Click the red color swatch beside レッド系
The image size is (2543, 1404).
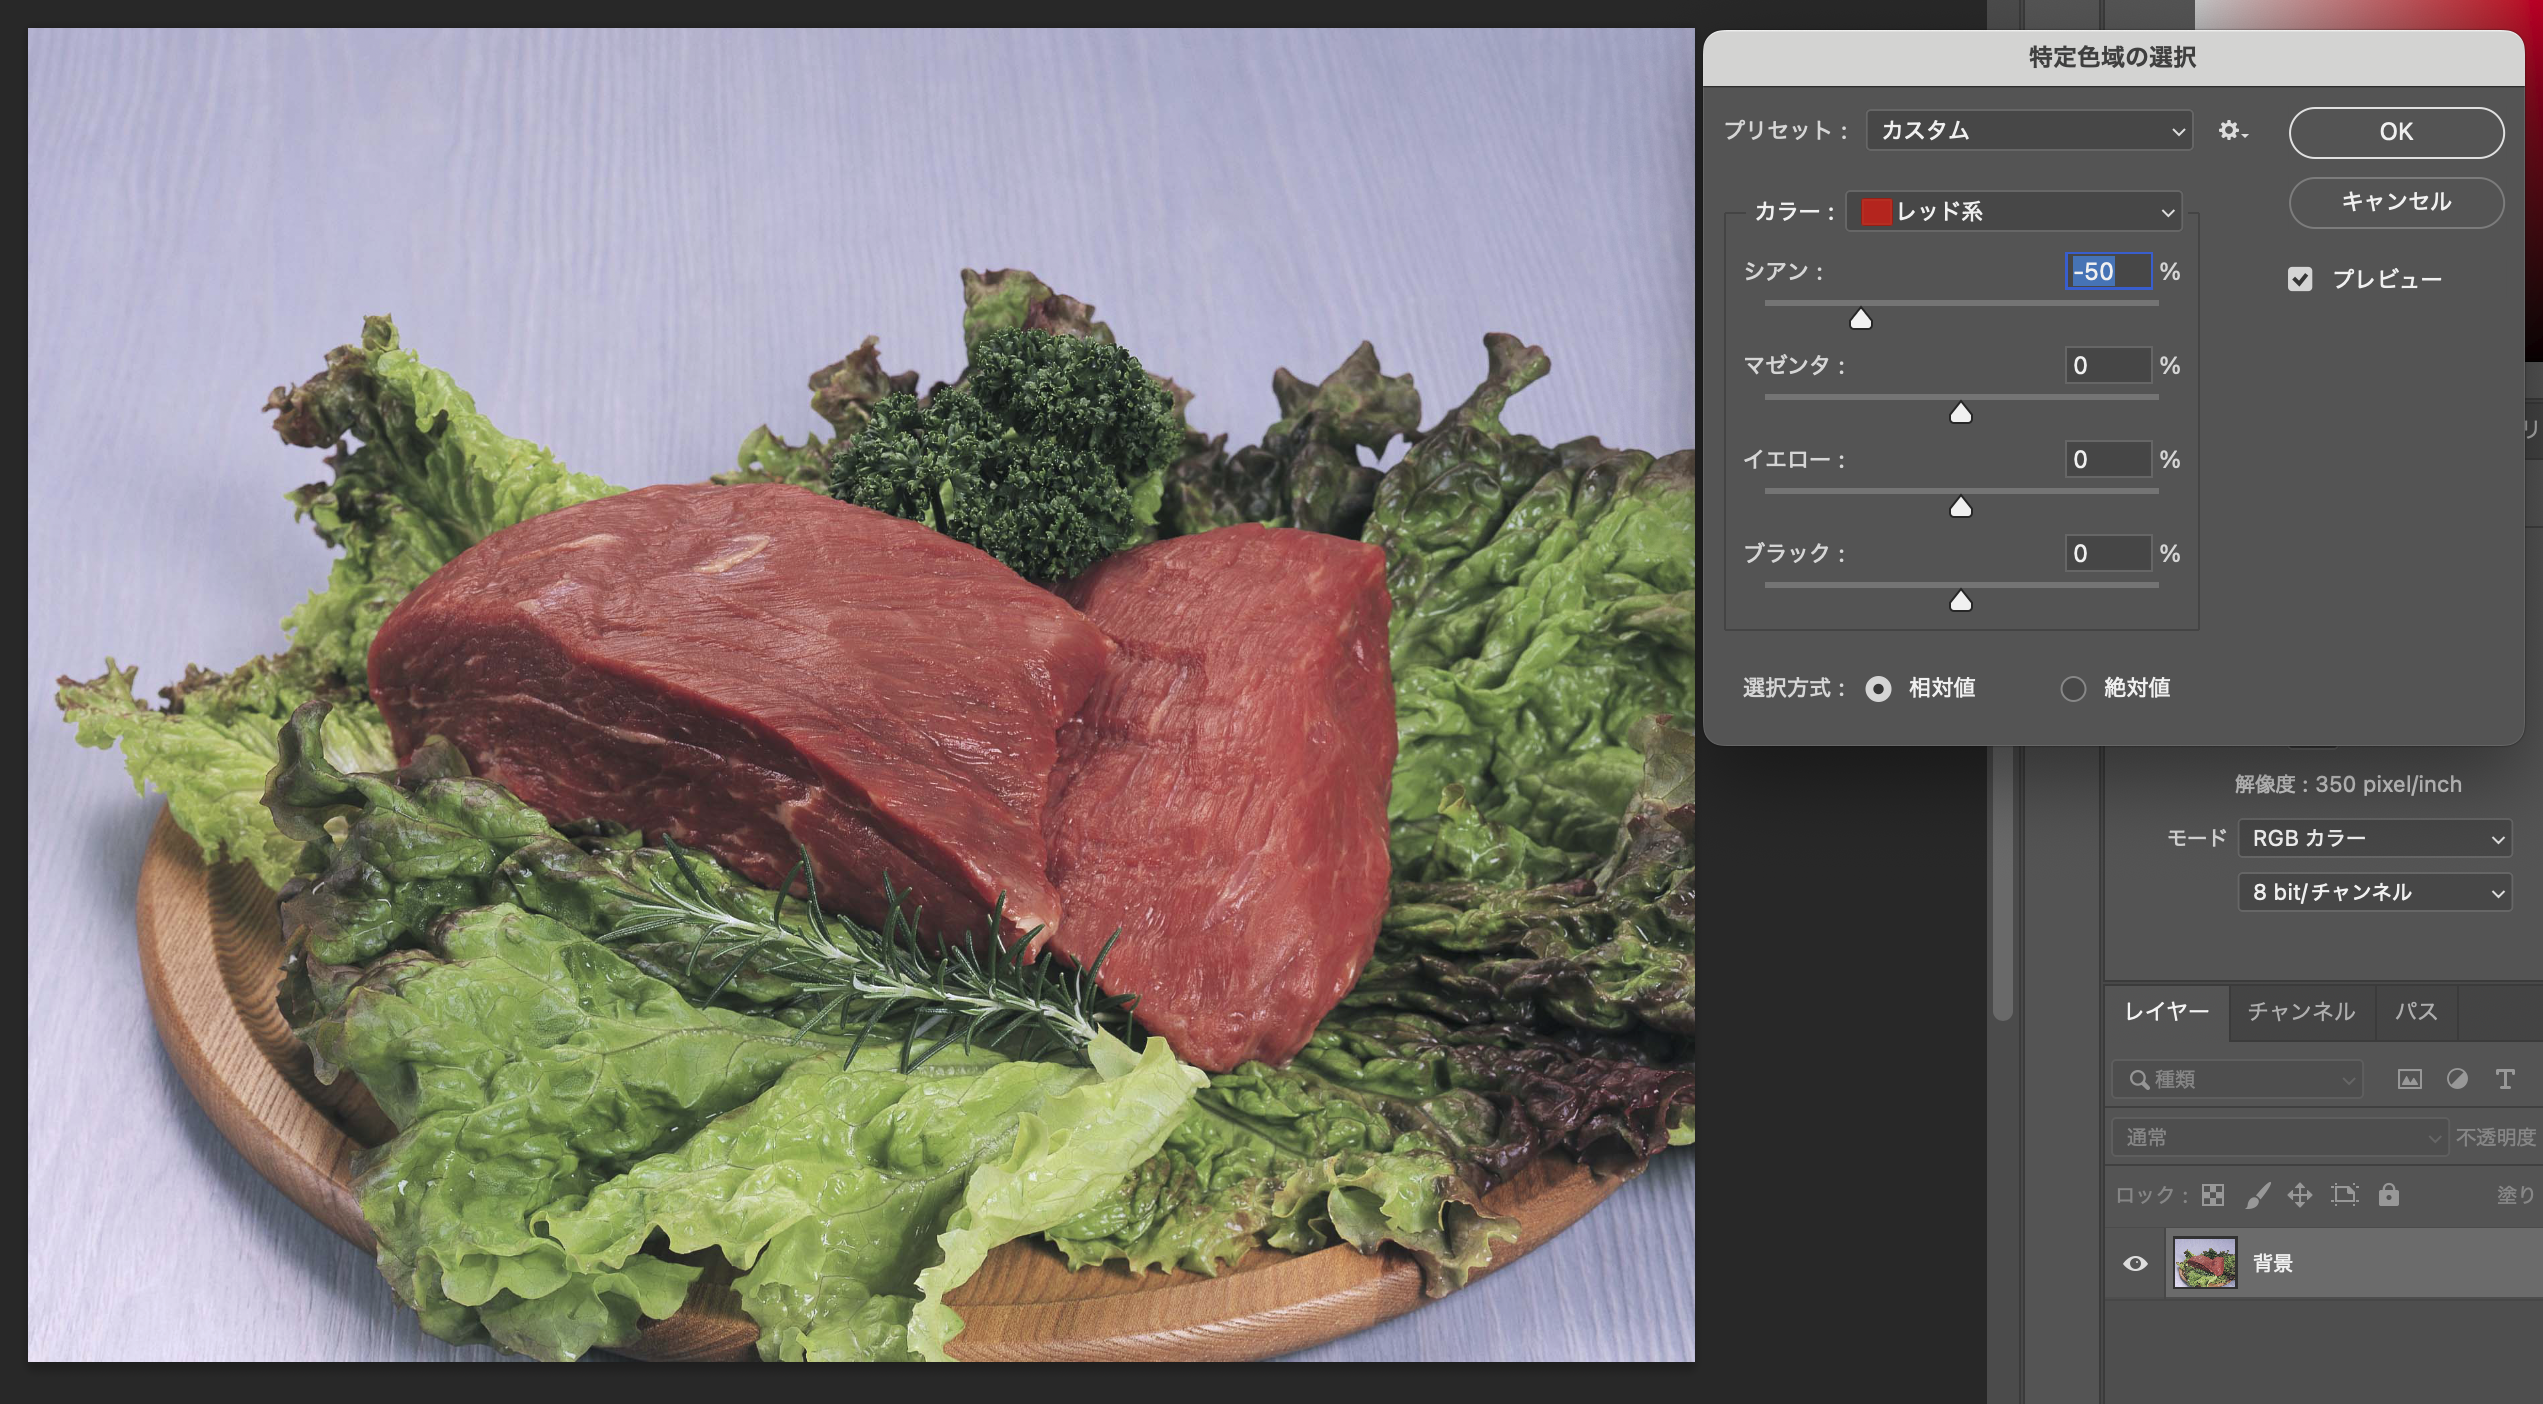tap(1876, 211)
